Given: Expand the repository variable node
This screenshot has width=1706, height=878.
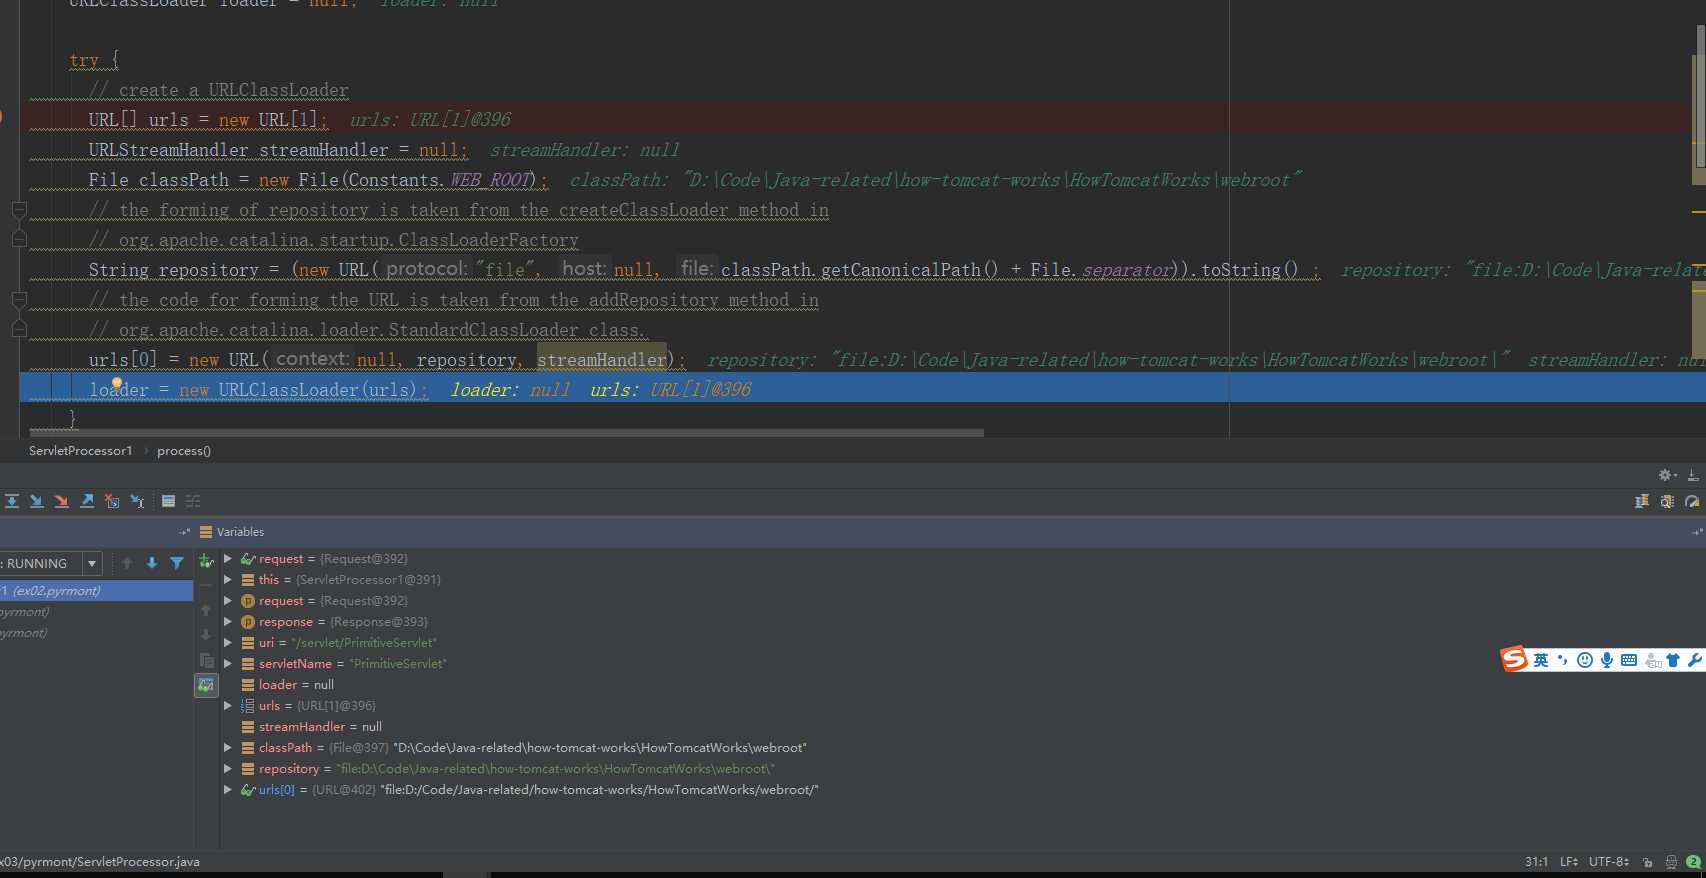Looking at the screenshot, I should (x=228, y=769).
